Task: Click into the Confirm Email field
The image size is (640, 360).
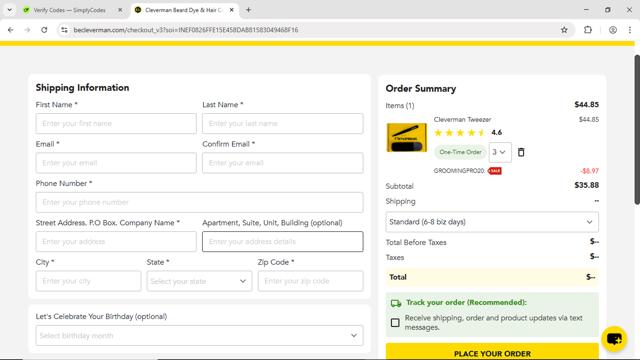Action: [x=282, y=163]
